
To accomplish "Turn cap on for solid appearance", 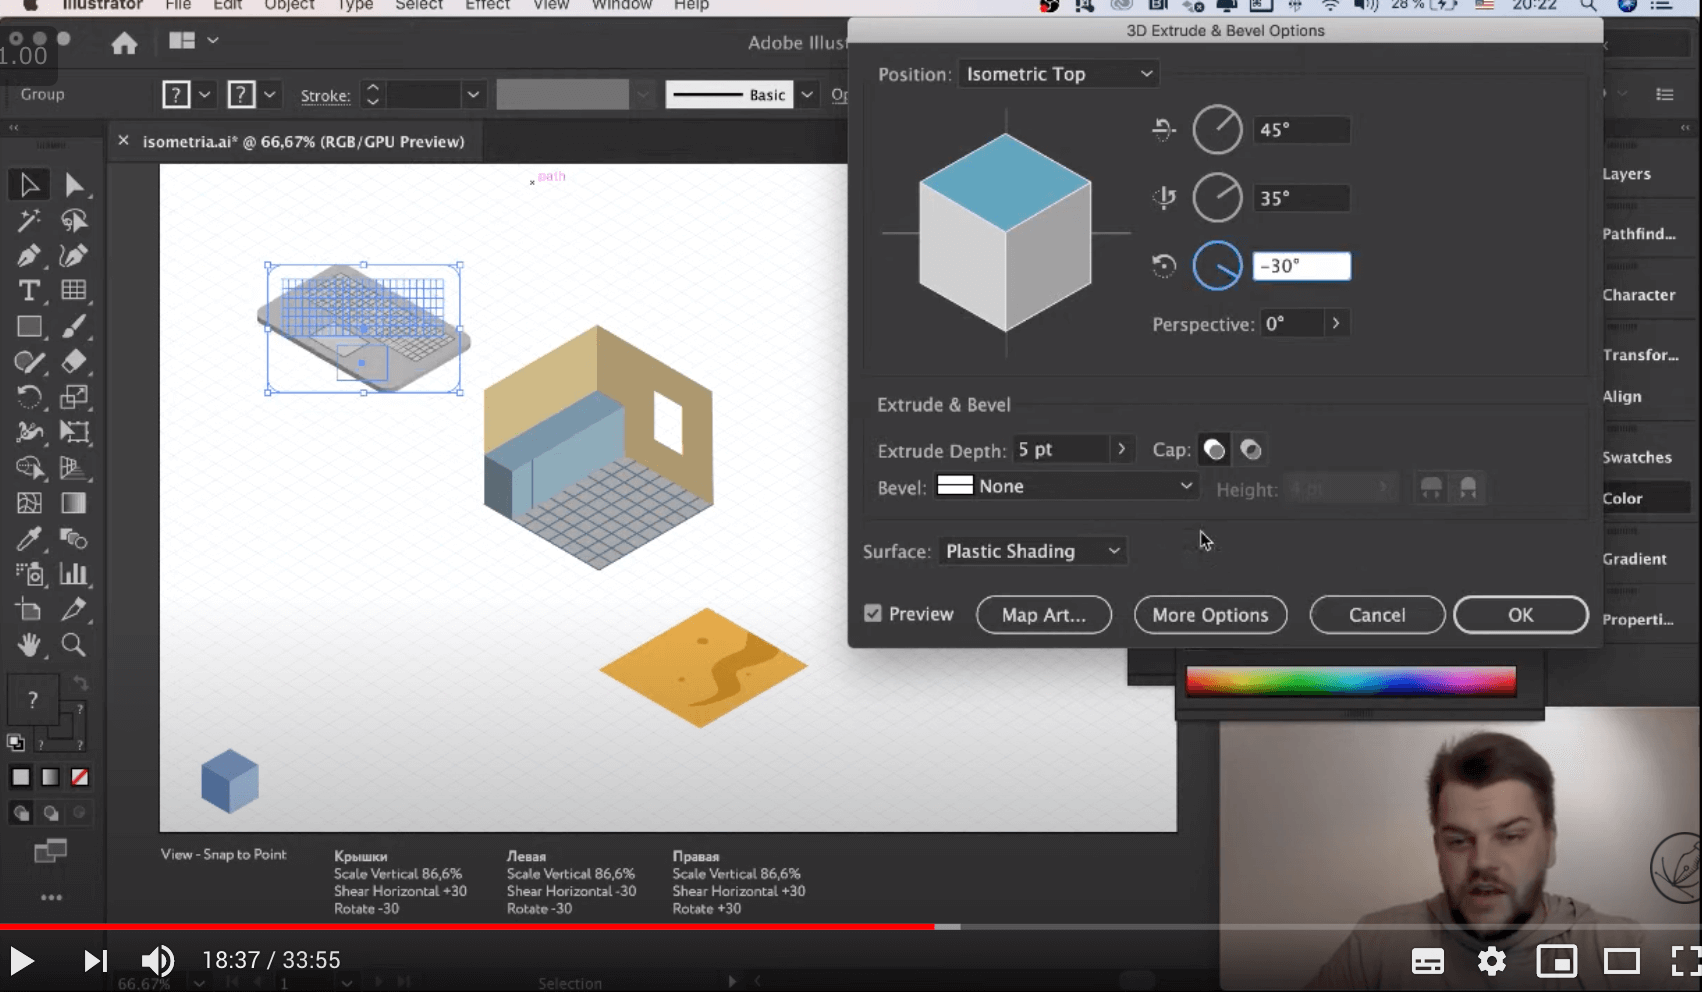I will coord(1214,450).
